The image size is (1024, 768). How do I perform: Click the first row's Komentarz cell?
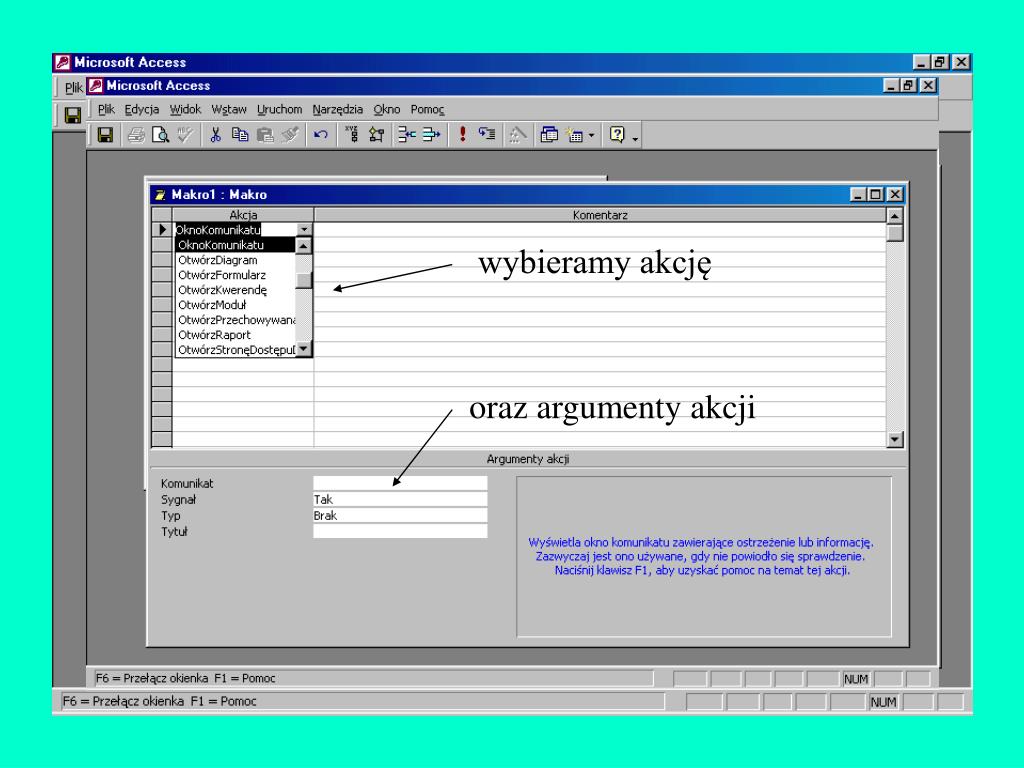click(x=600, y=230)
